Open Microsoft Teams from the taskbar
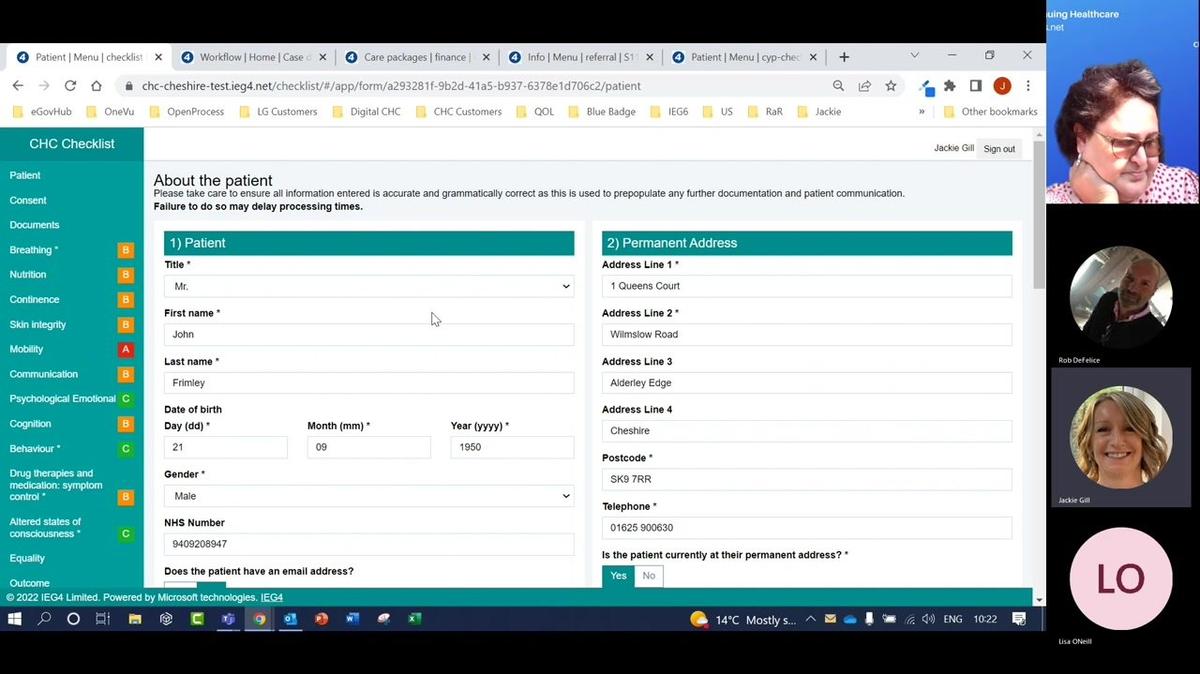The image size is (1200, 674). tap(228, 619)
